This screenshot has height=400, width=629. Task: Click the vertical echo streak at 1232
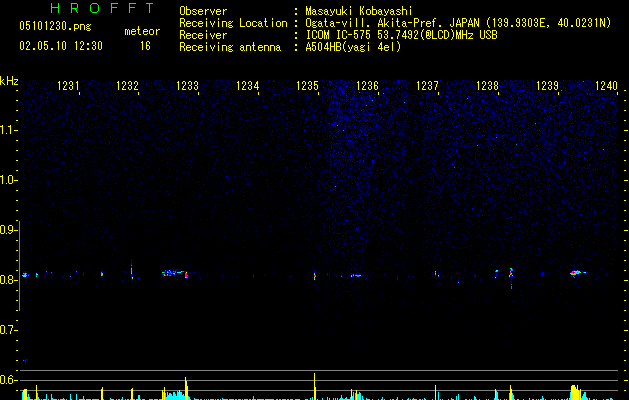point(132,270)
